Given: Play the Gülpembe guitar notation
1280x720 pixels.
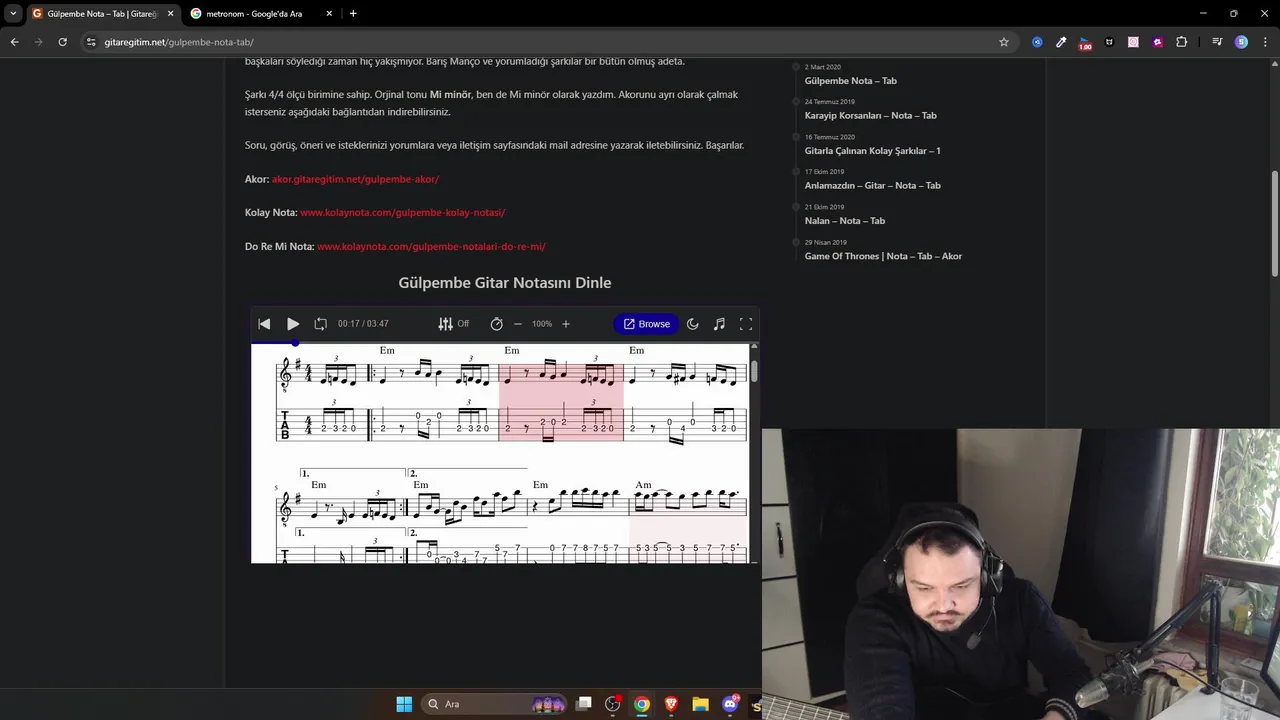Looking at the screenshot, I should (293, 324).
